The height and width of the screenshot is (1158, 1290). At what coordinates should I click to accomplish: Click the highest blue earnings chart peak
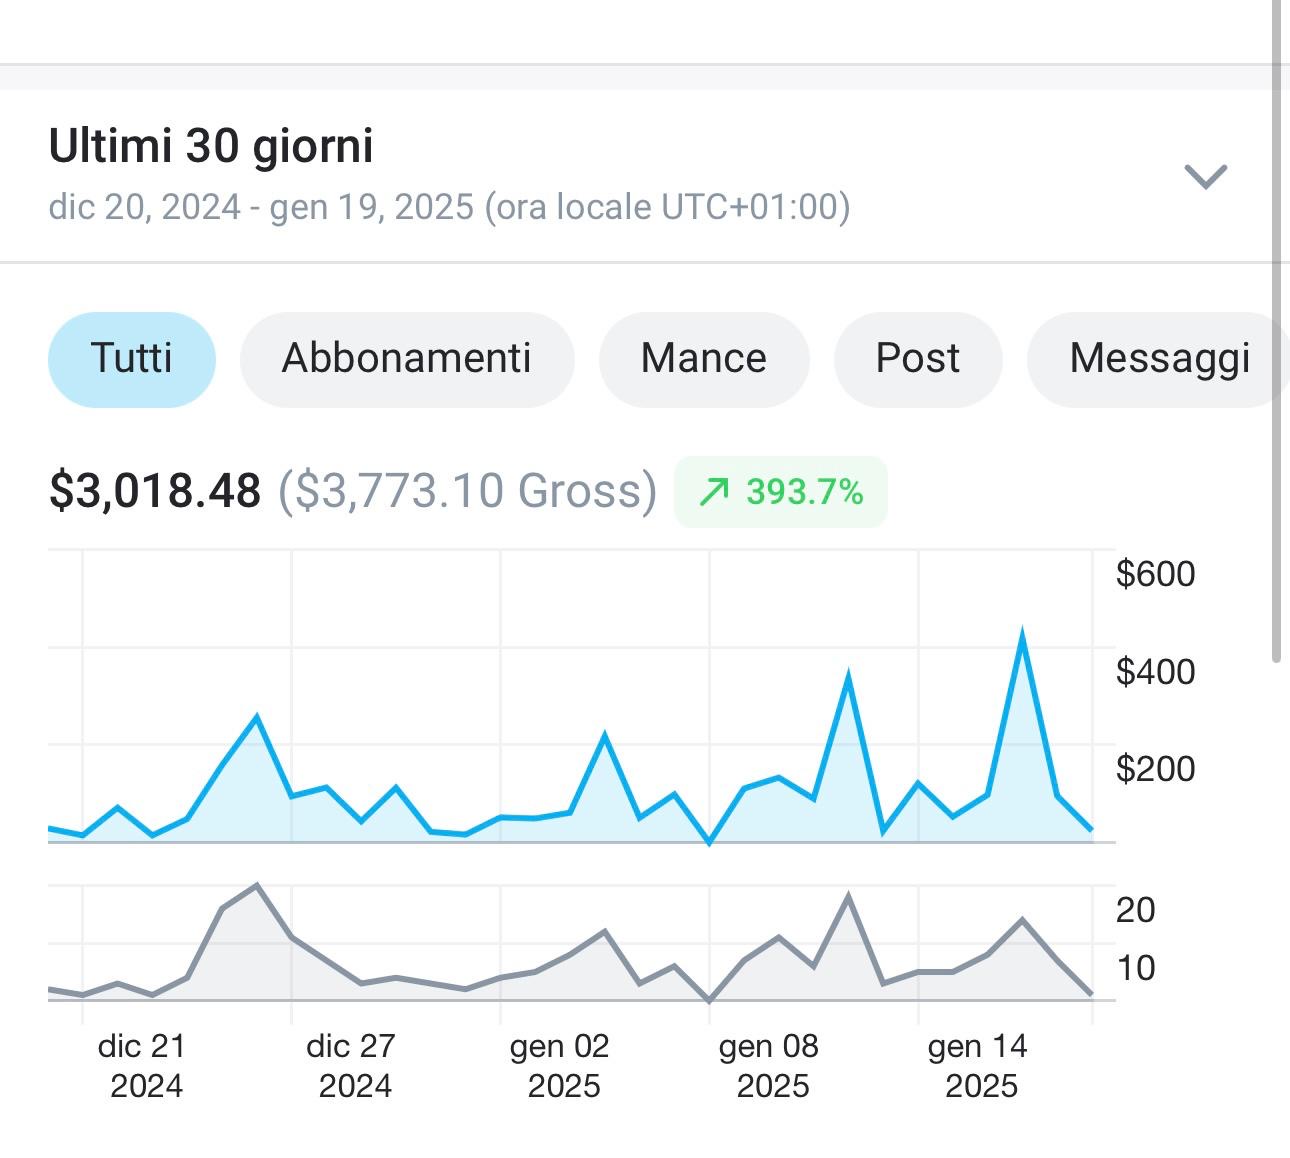coord(1022,634)
